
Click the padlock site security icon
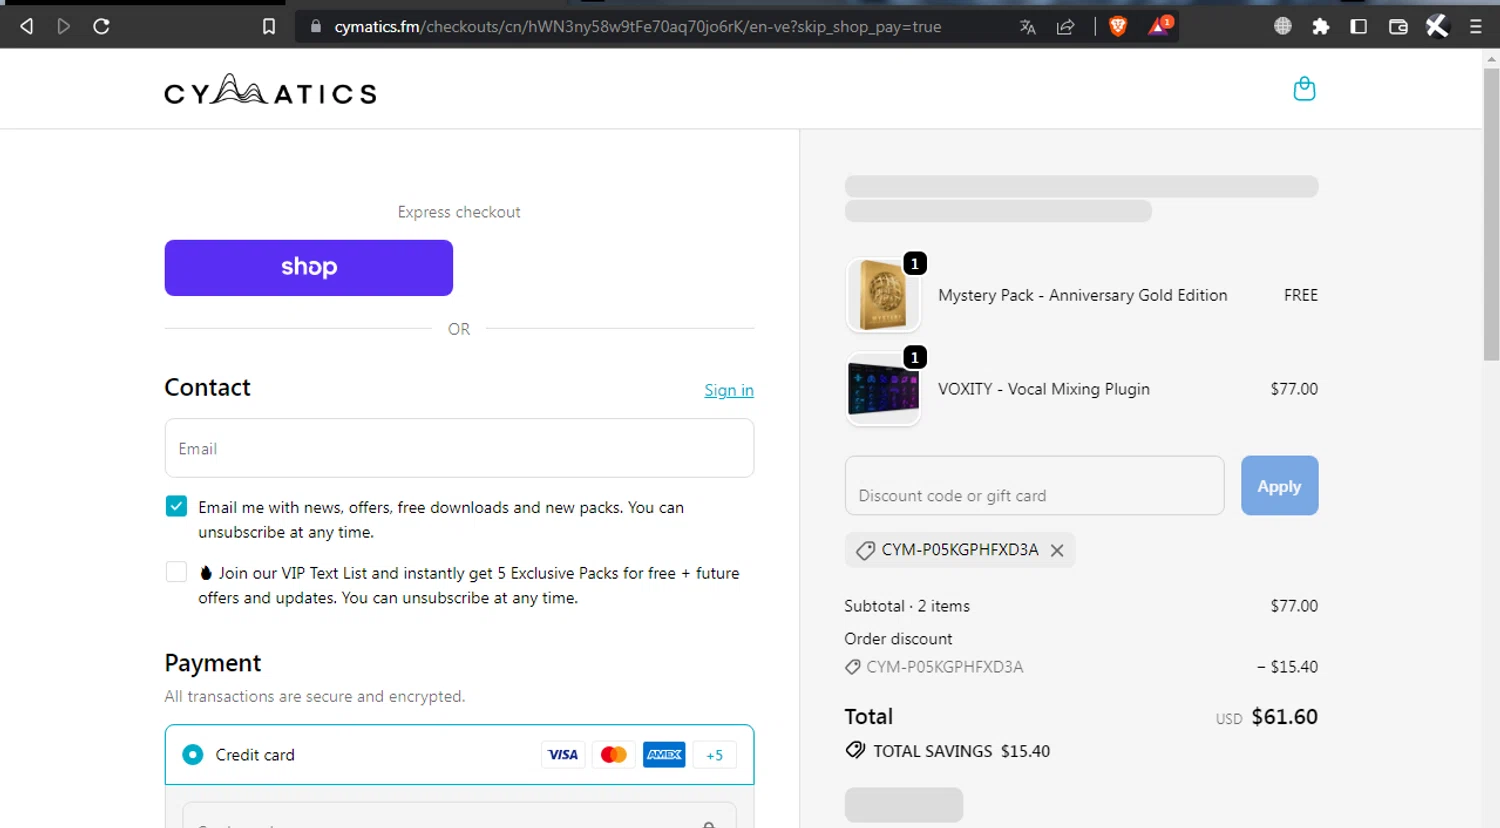coord(316,27)
